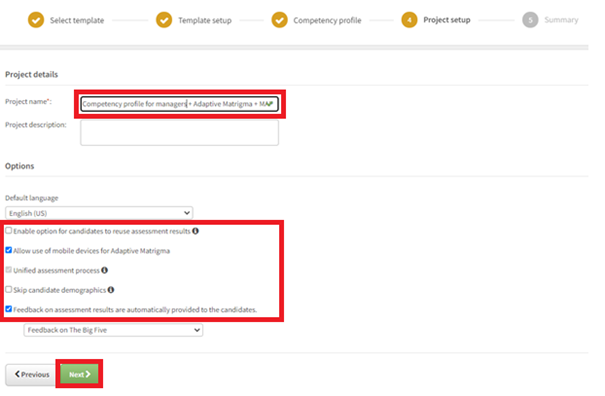Image resolution: width=605 pixels, height=396 pixels.
Task: Go to the Competency profile step label
Action: (x=327, y=20)
